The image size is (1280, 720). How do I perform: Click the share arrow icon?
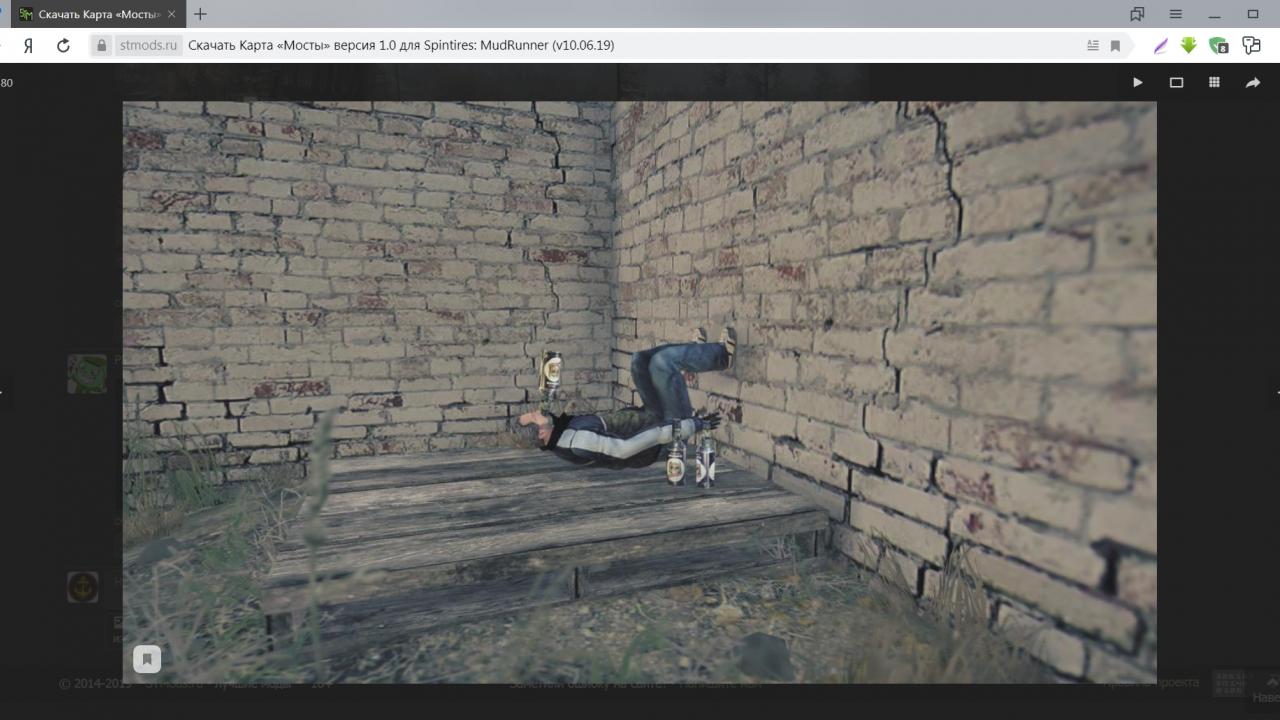tap(1252, 83)
